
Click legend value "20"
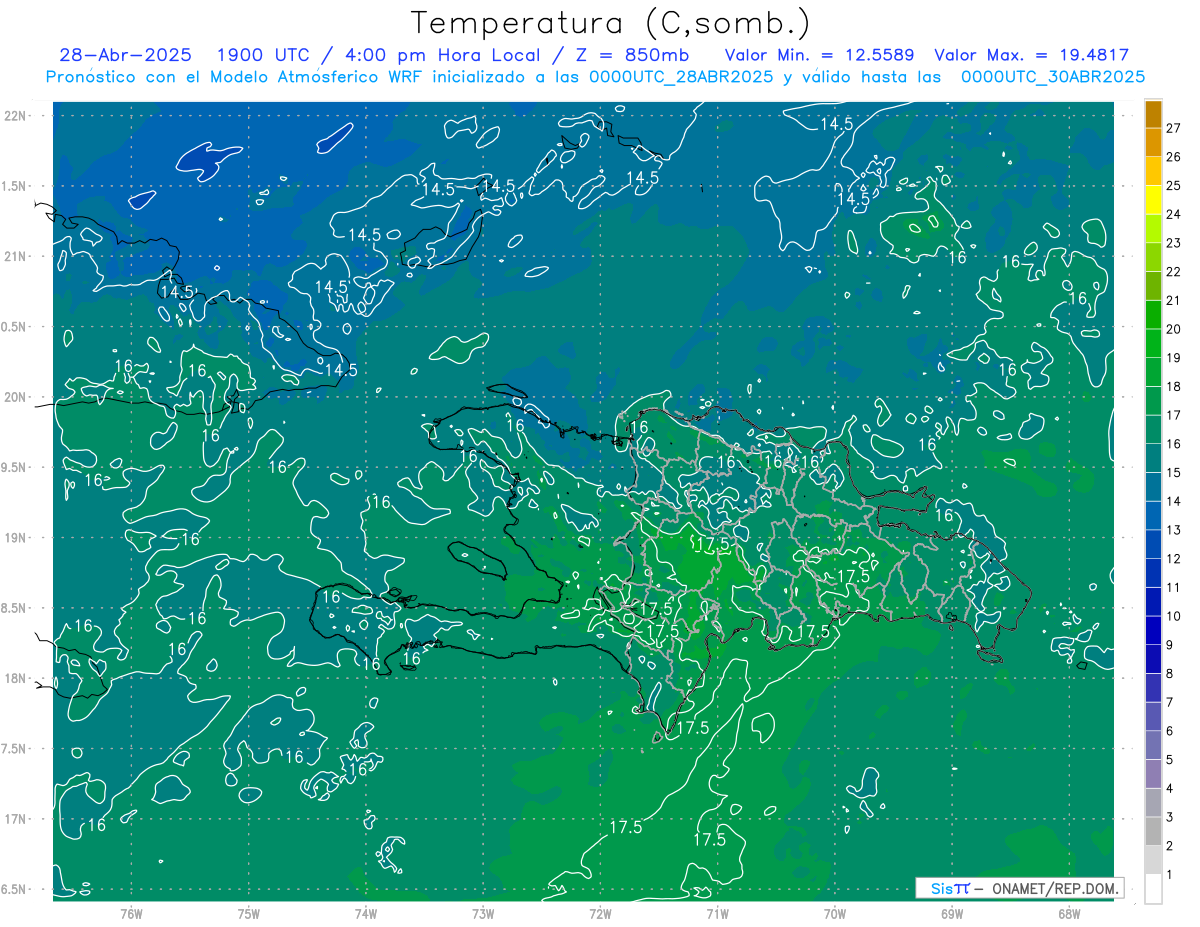click(1174, 329)
